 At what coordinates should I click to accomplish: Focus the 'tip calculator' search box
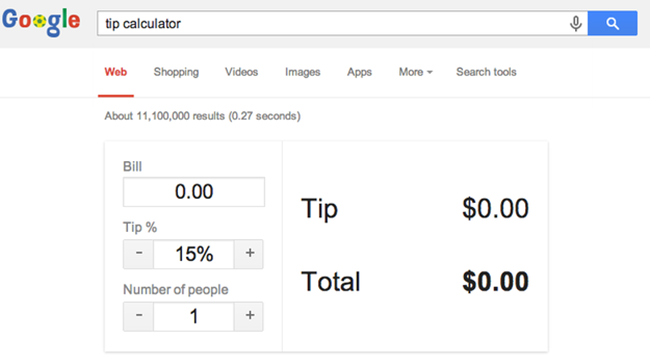(332, 23)
